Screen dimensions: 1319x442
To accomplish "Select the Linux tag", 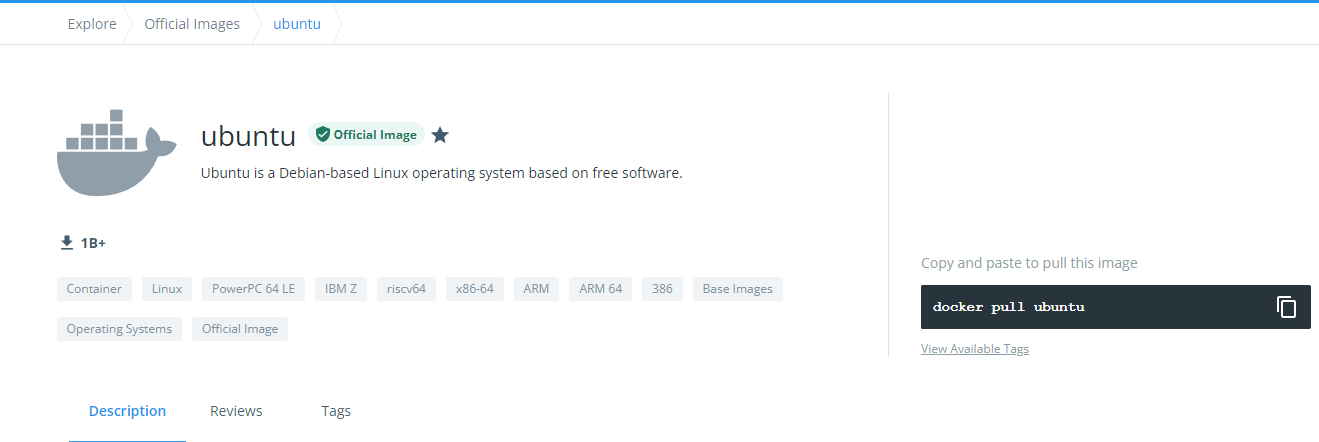I will [x=167, y=289].
